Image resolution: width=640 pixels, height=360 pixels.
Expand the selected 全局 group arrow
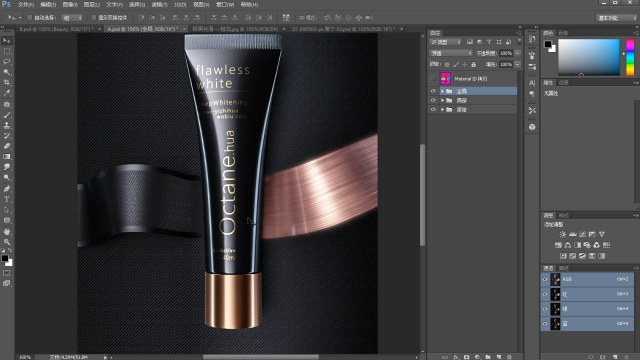point(442,91)
